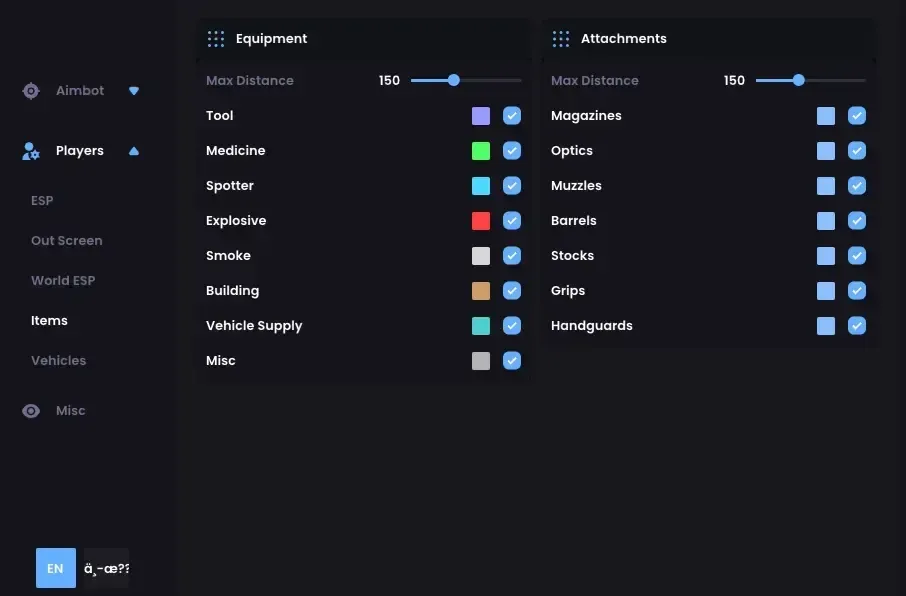
Task: Open the Tool color swatch
Action: click(x=481, y=116)
